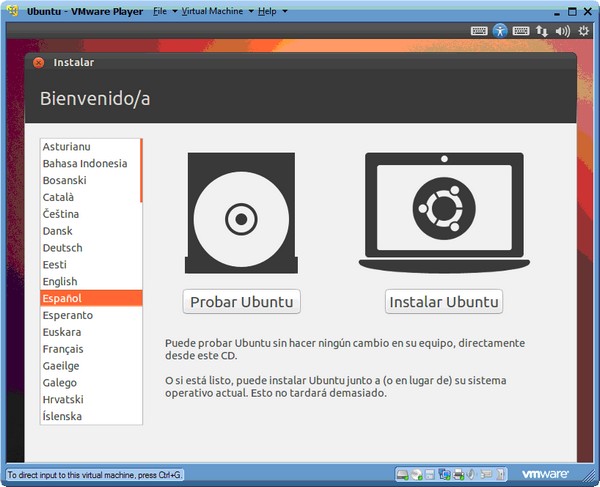Open the network up/down arrows indicator
This screenshot has height=487, width=600.
point(541,31)
